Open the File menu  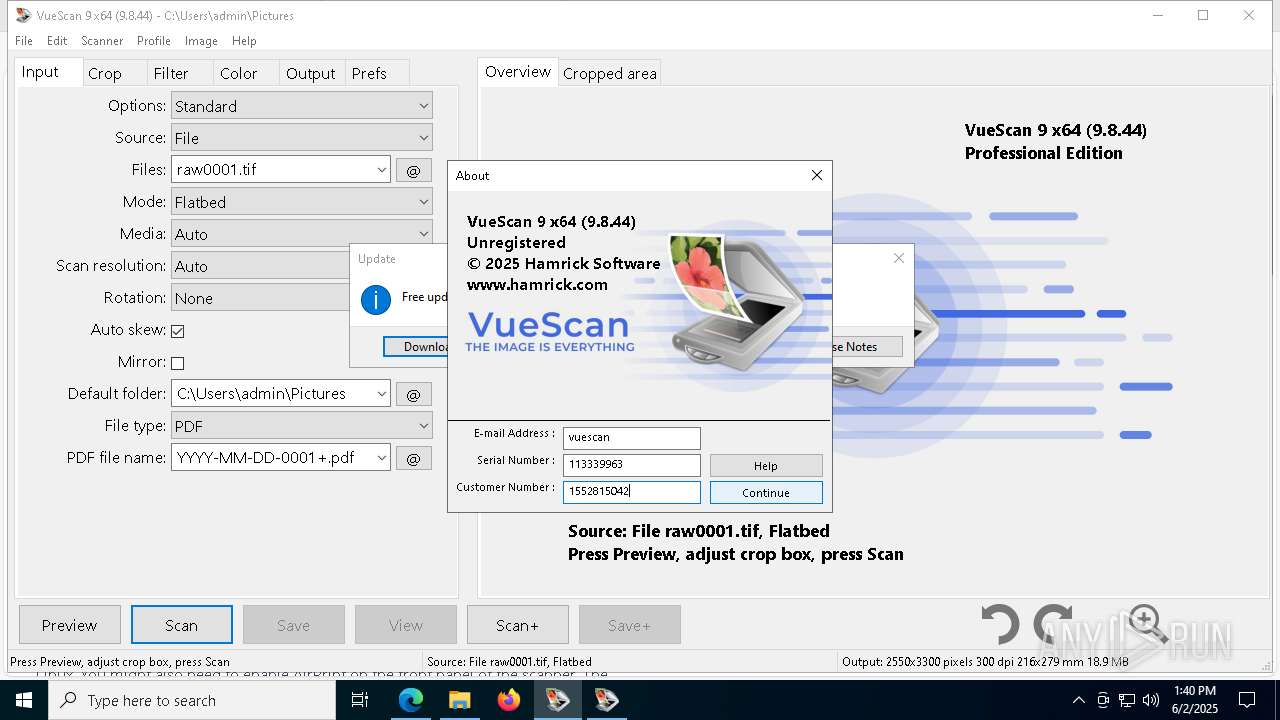pyautogui.click(x=24, y=41)
